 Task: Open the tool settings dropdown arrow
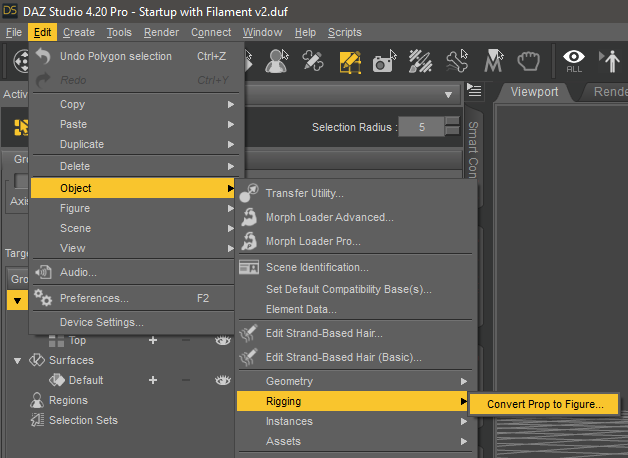(448, 95)
